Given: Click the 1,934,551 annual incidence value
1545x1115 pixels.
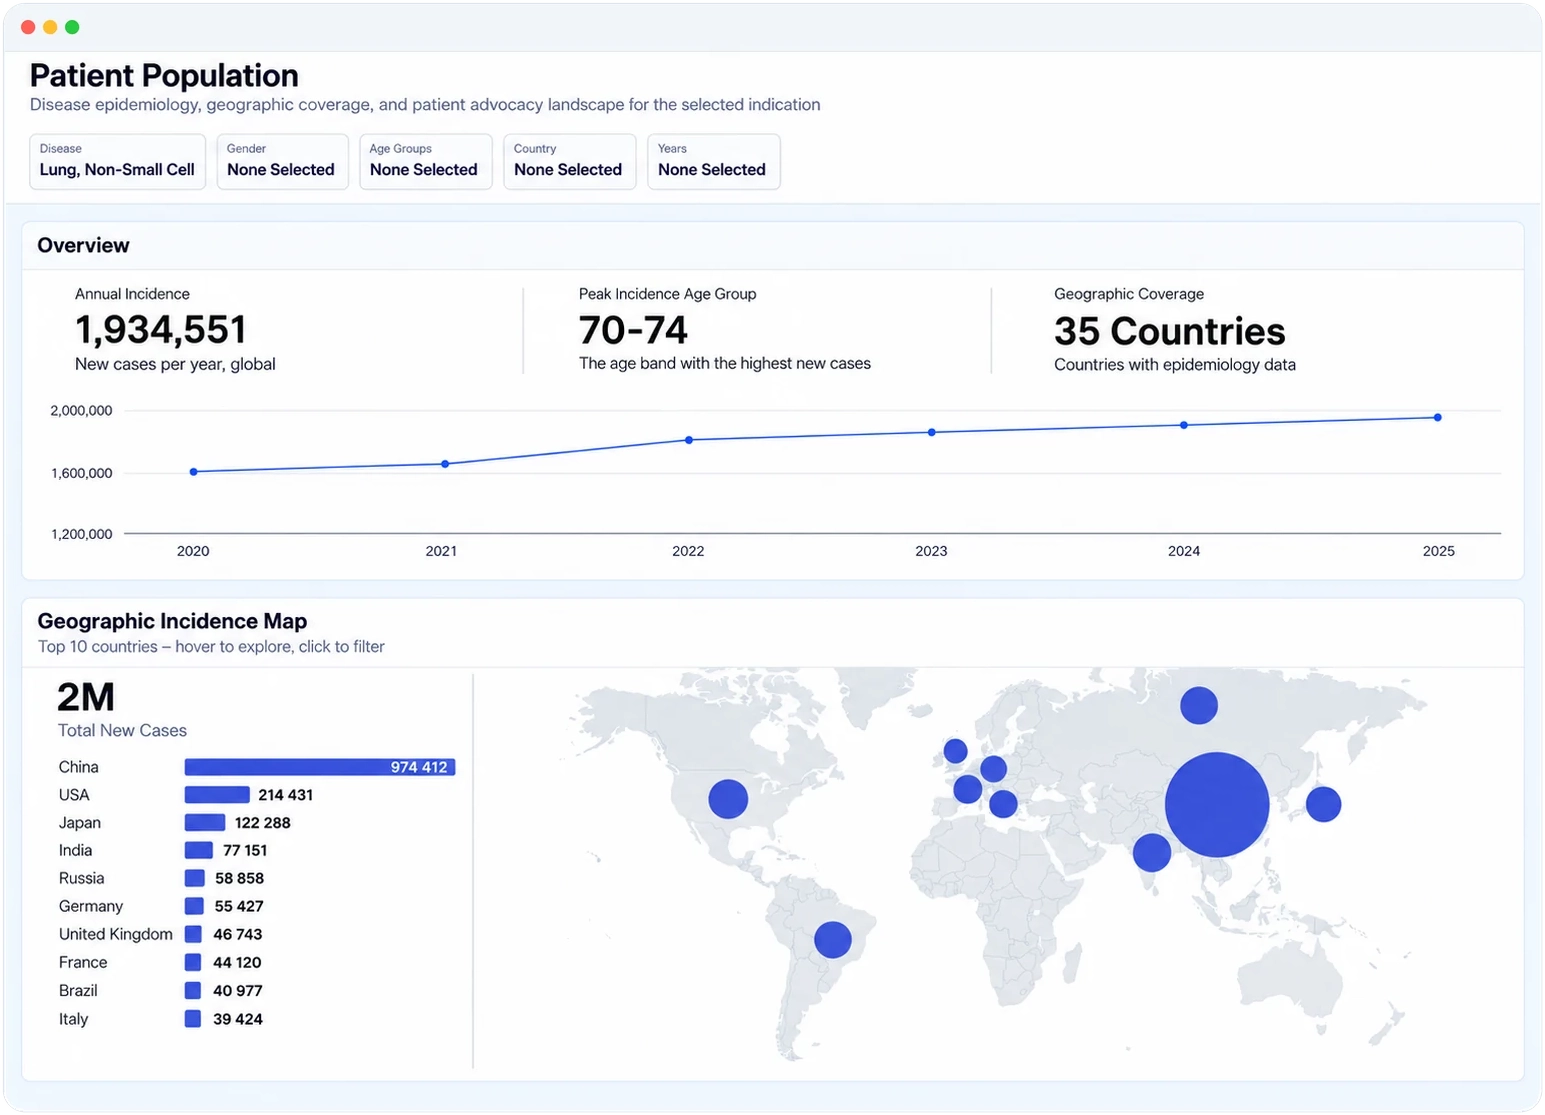Looking at the screenshot, I should (x=161, y=330).
